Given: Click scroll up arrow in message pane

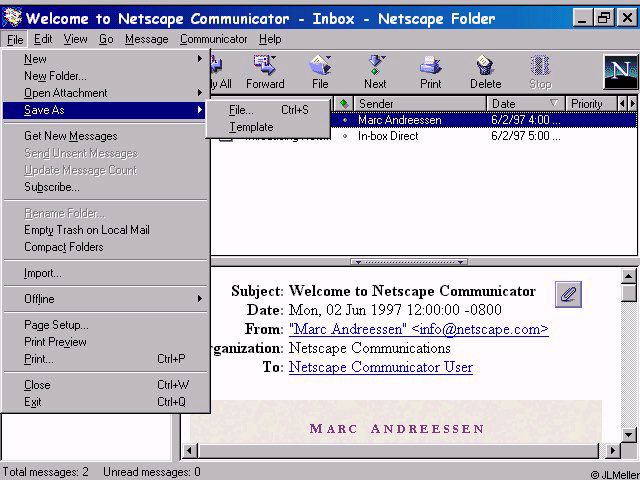Looking at the screenshot, I should (x=629, y=276).
